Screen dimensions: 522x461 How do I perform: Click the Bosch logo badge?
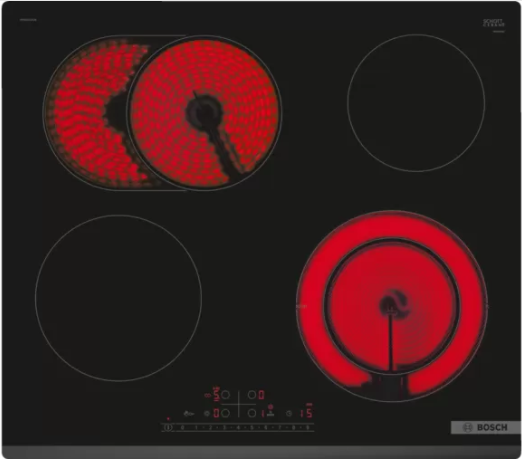click(x=485, y=427)
